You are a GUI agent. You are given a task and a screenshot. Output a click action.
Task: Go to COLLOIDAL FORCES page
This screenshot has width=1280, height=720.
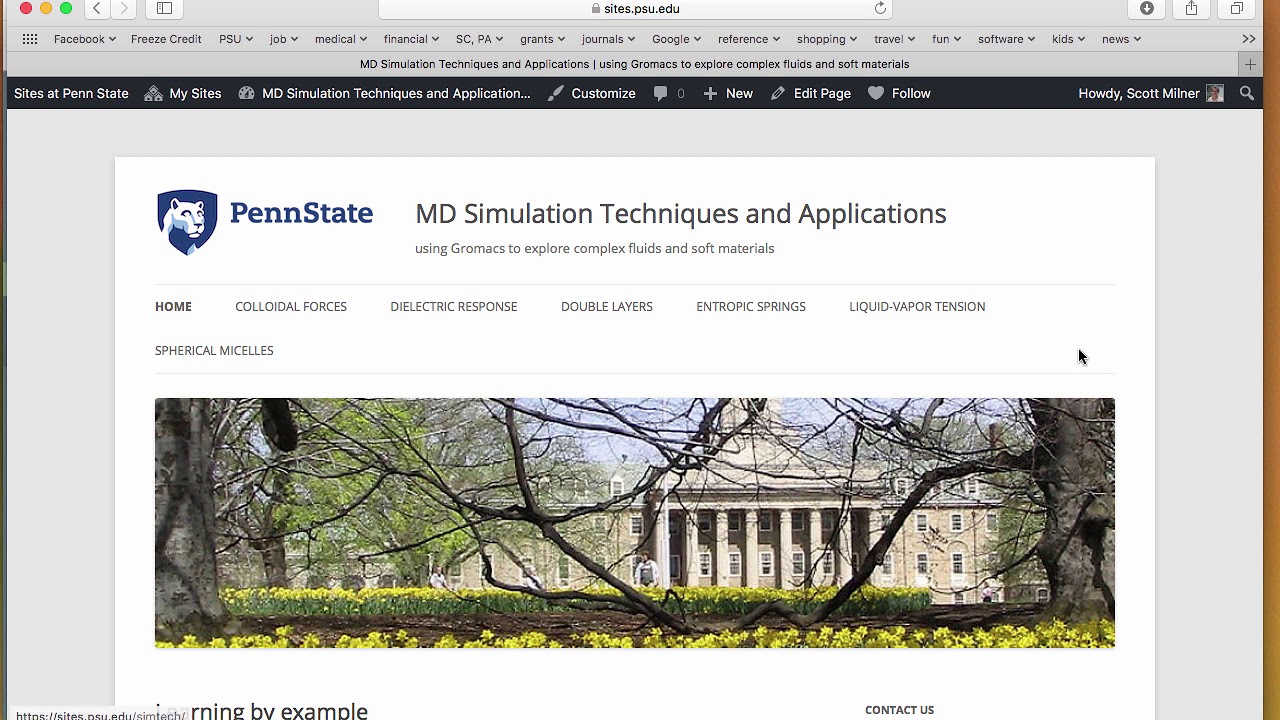click(x=291, y=307)
